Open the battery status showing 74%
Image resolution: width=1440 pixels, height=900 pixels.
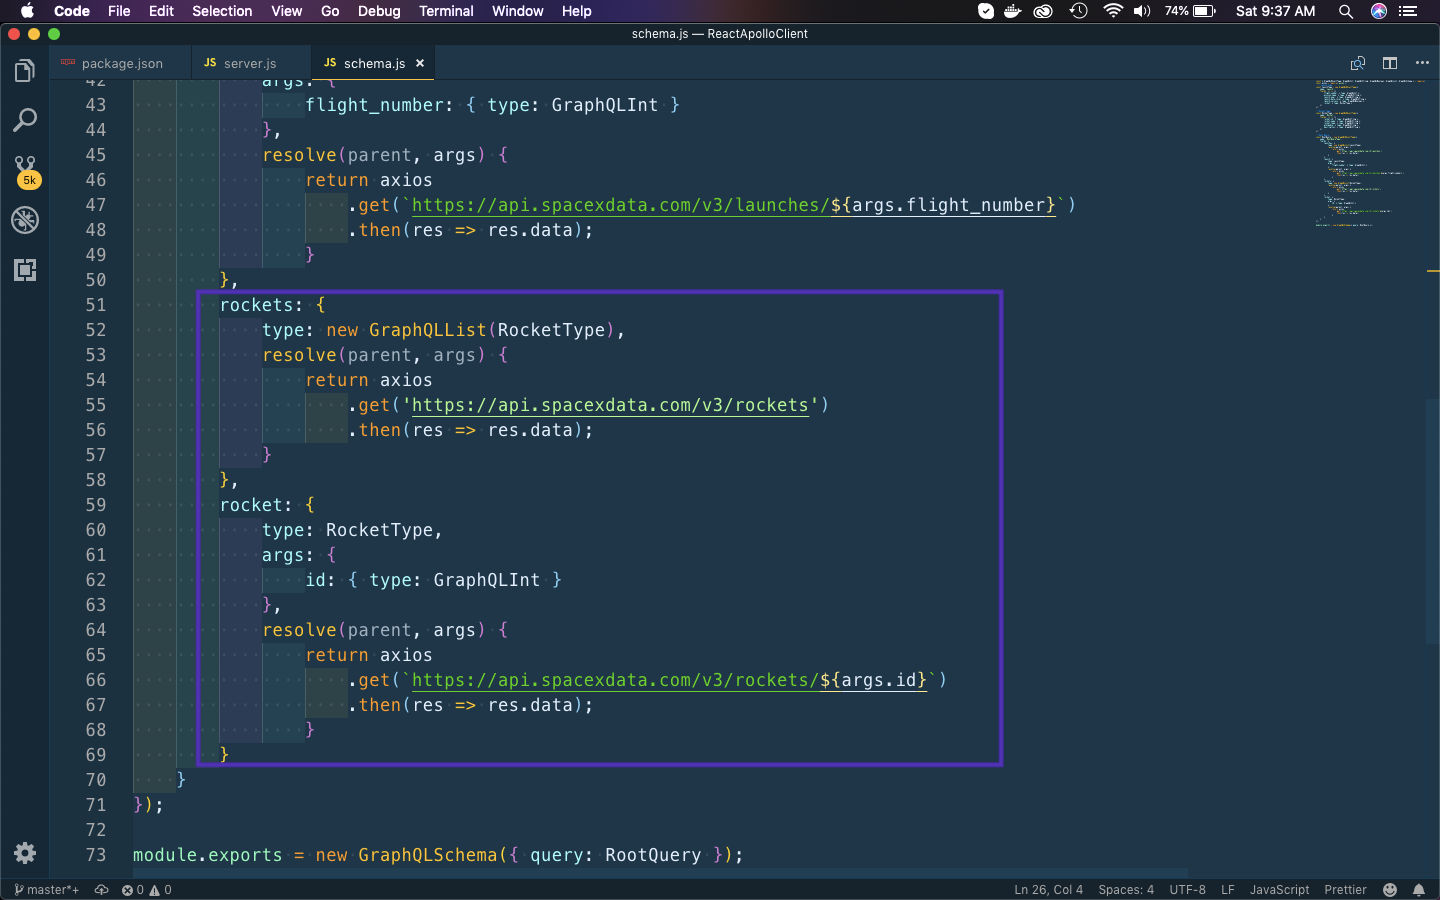(1190, 11)
